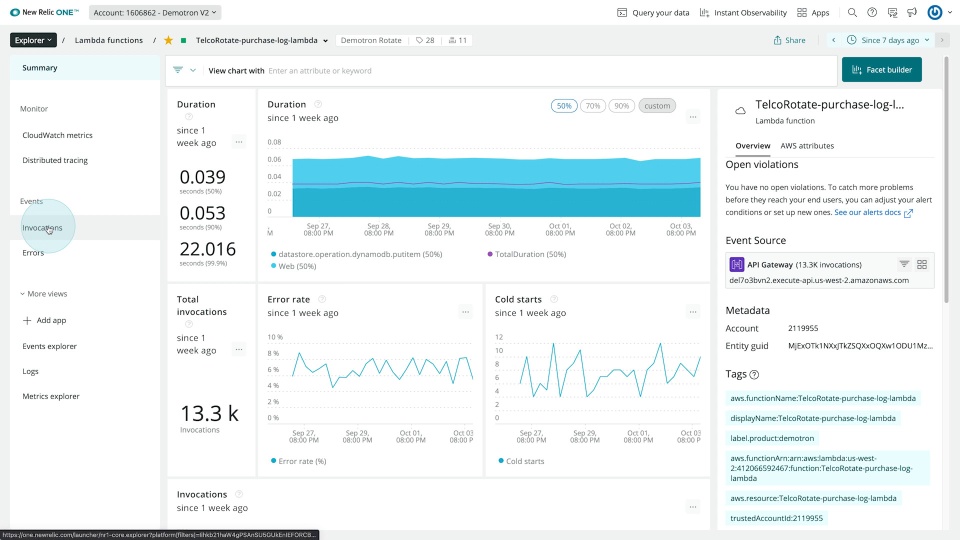The height and width of the screenshot is (540, 960).
Task: Open Lambda functions breadcrumb link
Action: tap(108, 40)
